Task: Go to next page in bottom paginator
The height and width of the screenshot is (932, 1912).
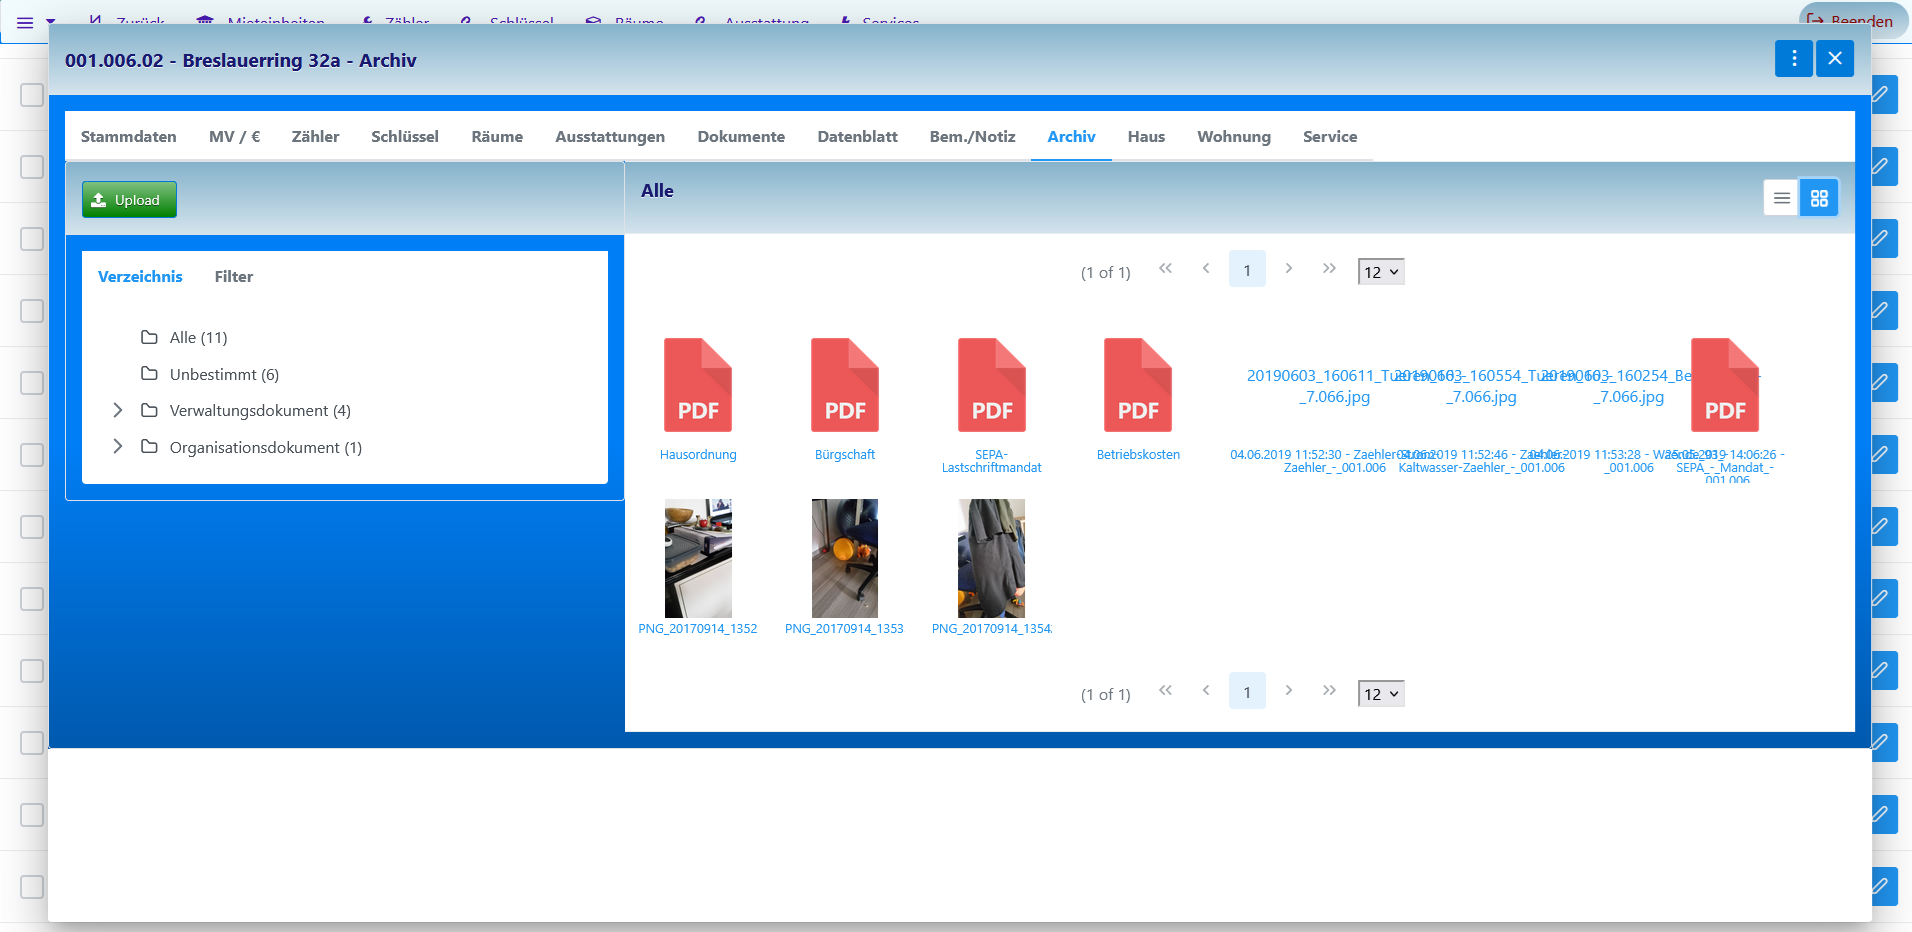Action: click(x=1288, y=691)
